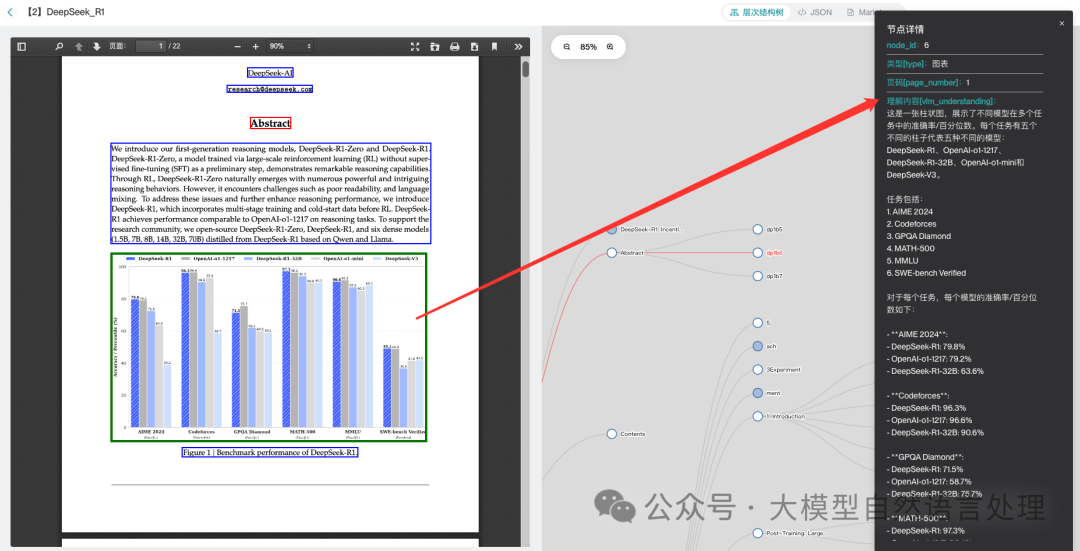
Task: Click the Figure 1 caption in PDF
Action: pos(270,453)
